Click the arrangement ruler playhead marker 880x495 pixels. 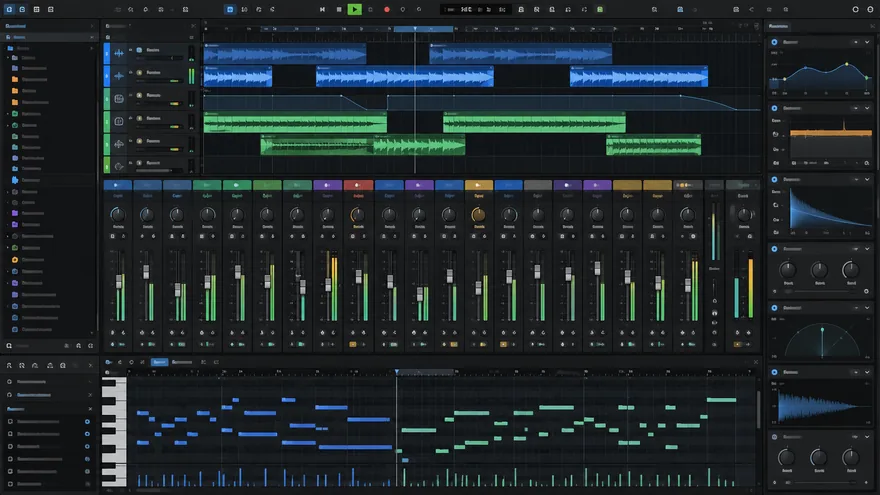415,29
